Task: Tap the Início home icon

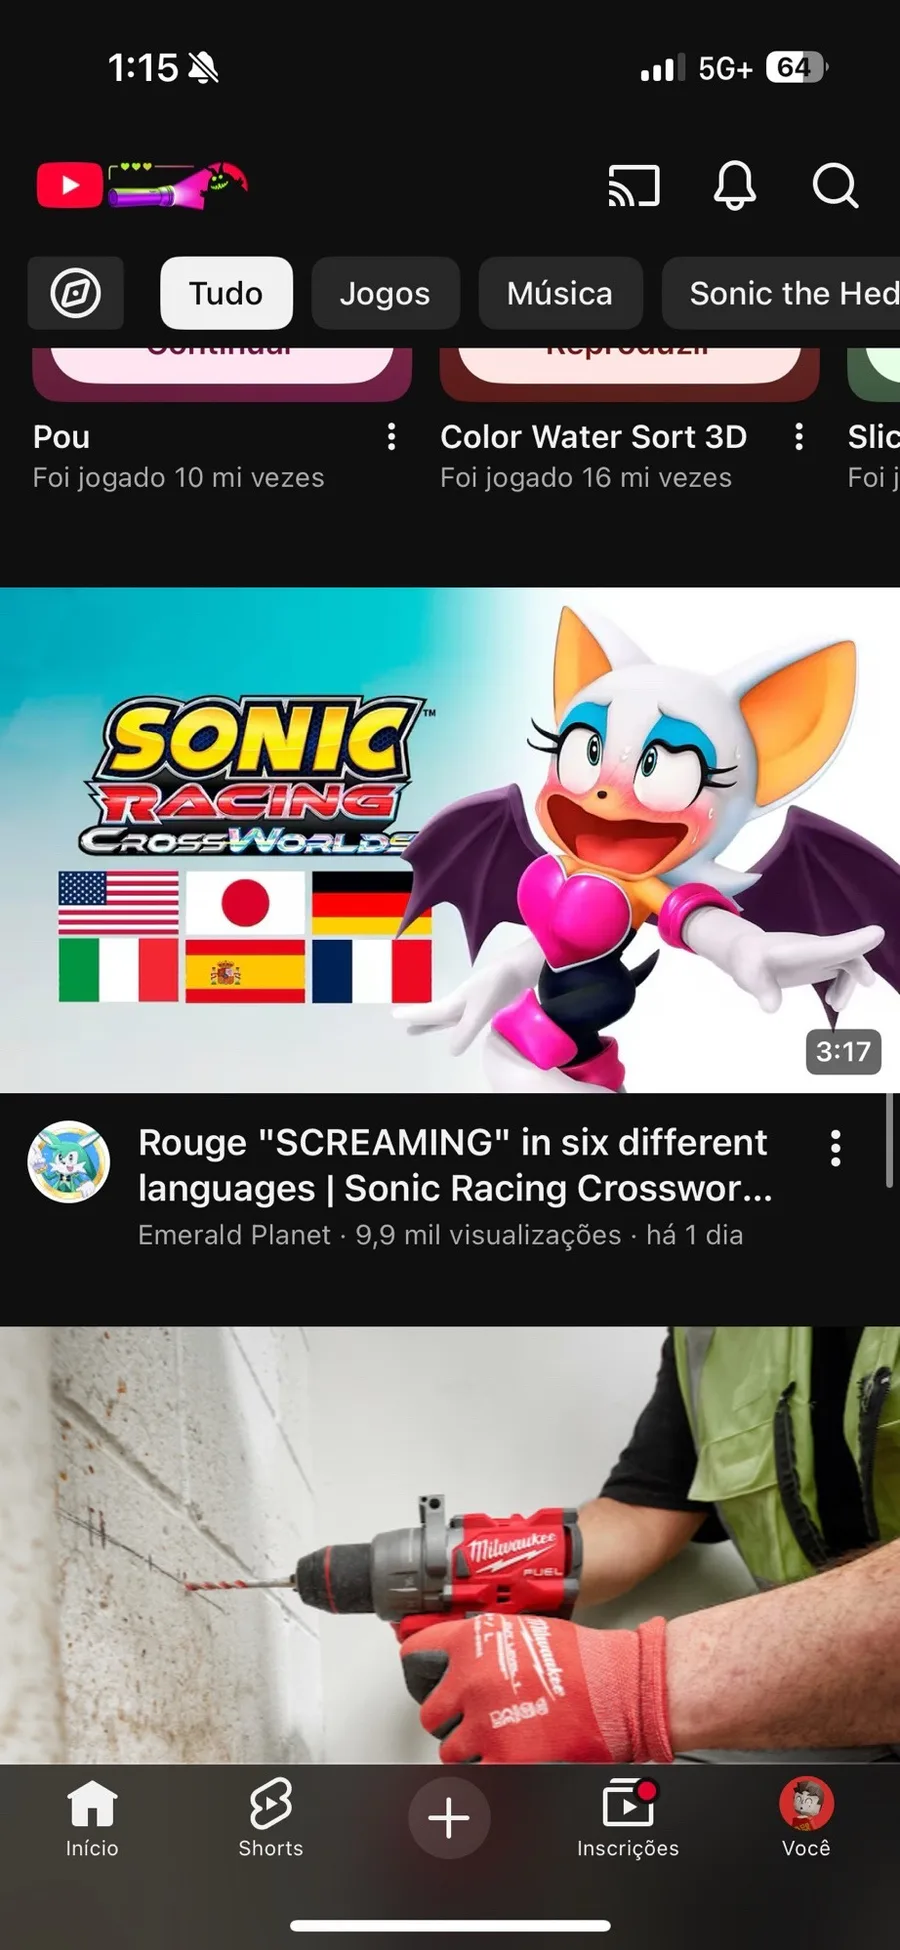Action: click(92, 1819)
